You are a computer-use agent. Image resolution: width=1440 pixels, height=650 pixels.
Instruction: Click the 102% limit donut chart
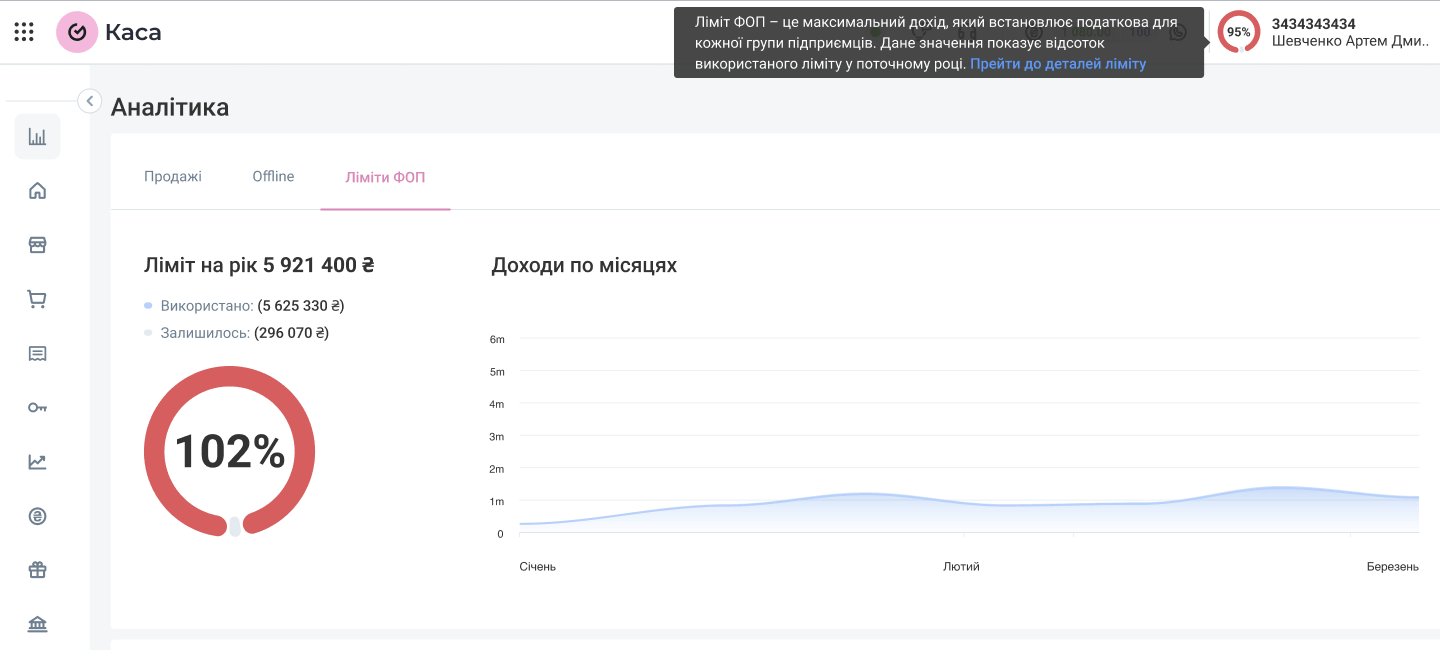(230, 451)
